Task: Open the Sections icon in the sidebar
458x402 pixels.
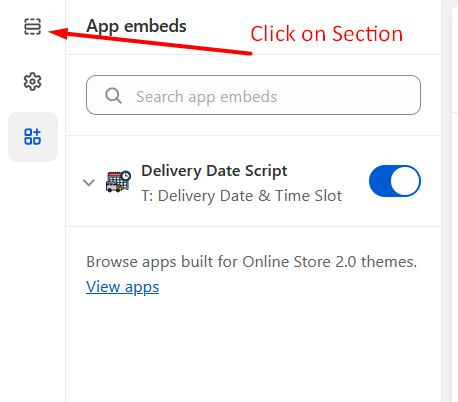Action: [x=32, y=27]
